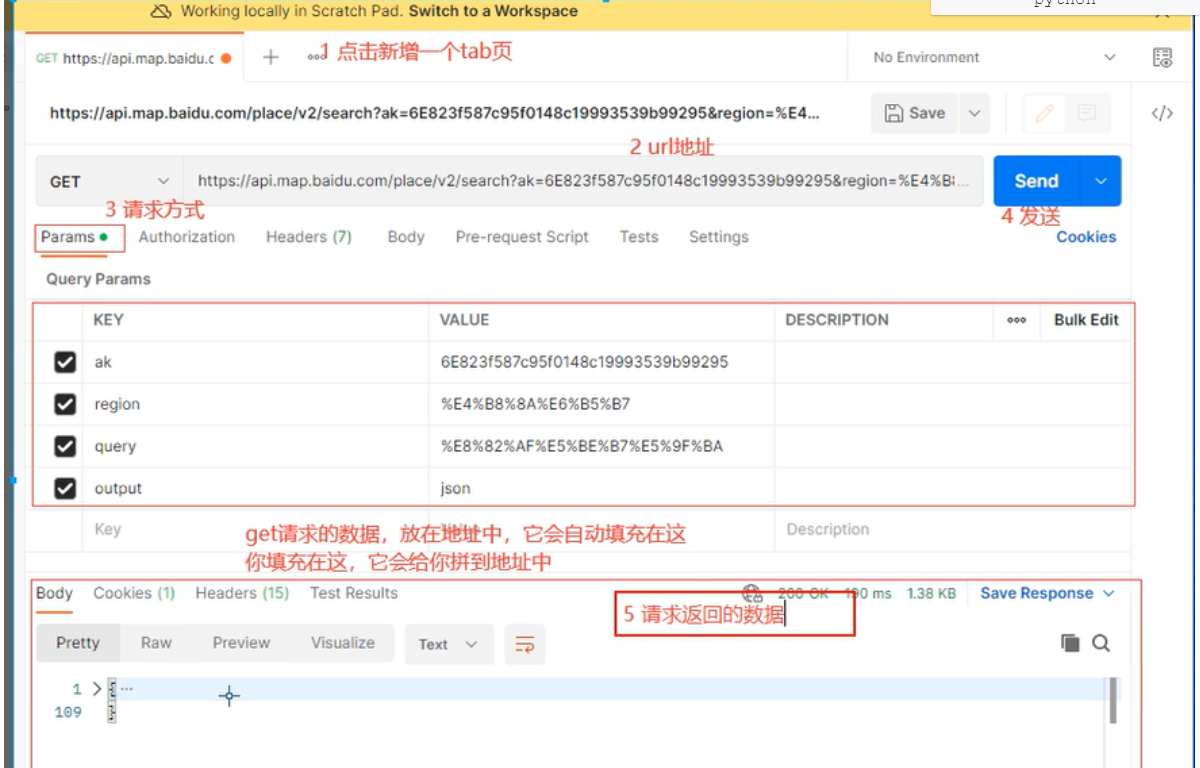Open the No Environment dropdown
The width and height of the screenshot is (1200, 768).
click(995, 57)
